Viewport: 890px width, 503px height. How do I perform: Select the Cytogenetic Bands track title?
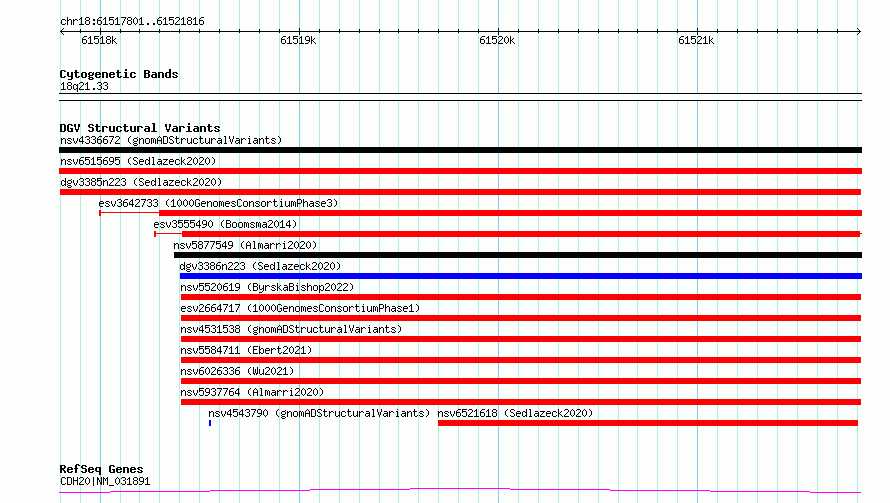coord(119,74)
